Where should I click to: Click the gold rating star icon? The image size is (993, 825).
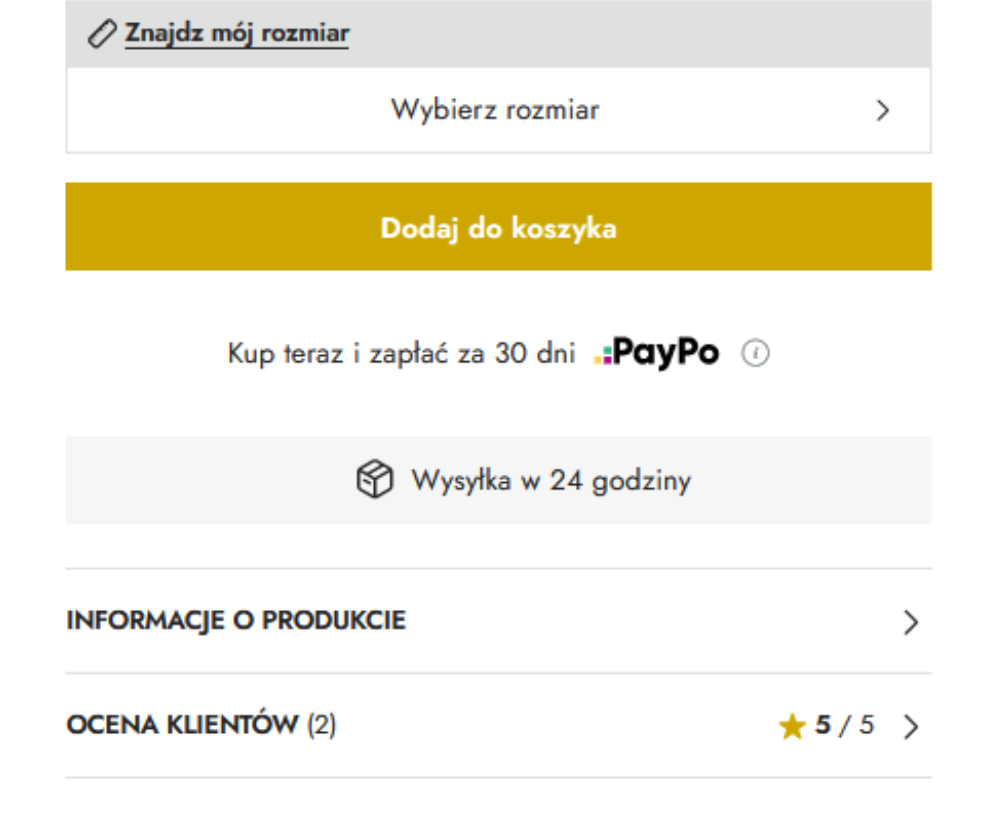[792, 726]
